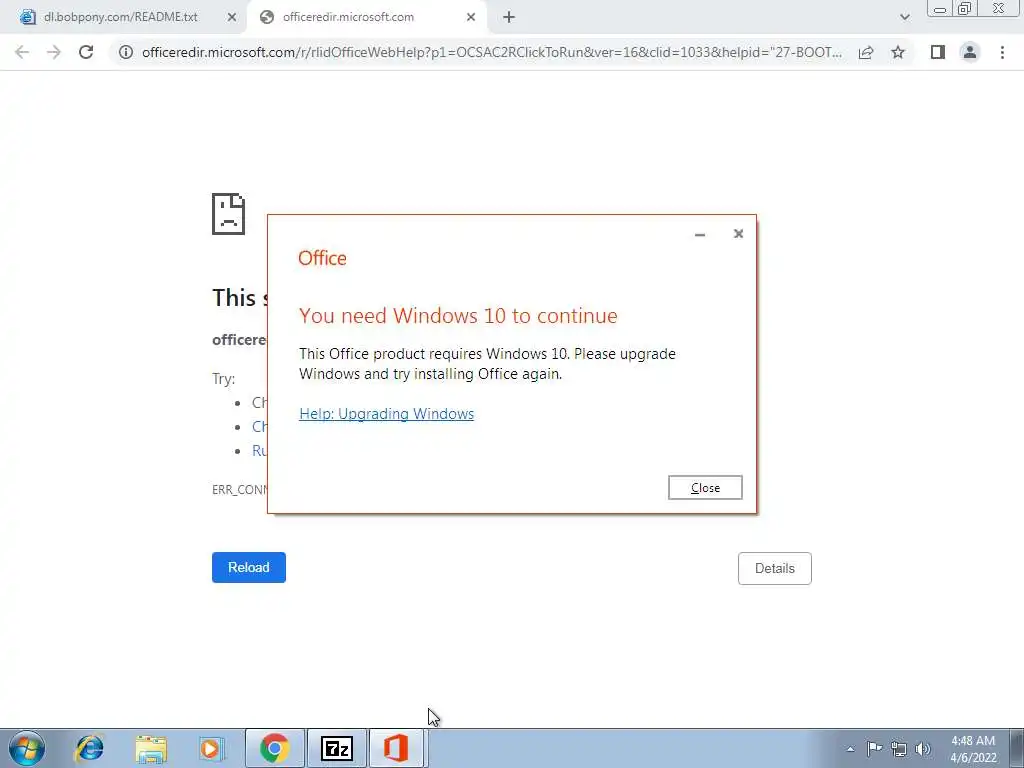Click the URL in the address bar
The width and height of the screenshot is (1024, 768).
pyautogui.click(x=492, y=52)
